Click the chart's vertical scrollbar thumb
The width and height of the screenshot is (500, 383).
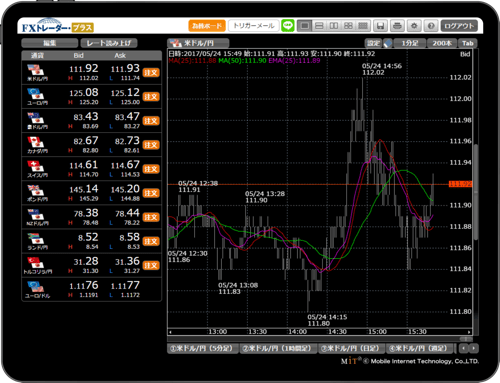[x=476, y=192]
